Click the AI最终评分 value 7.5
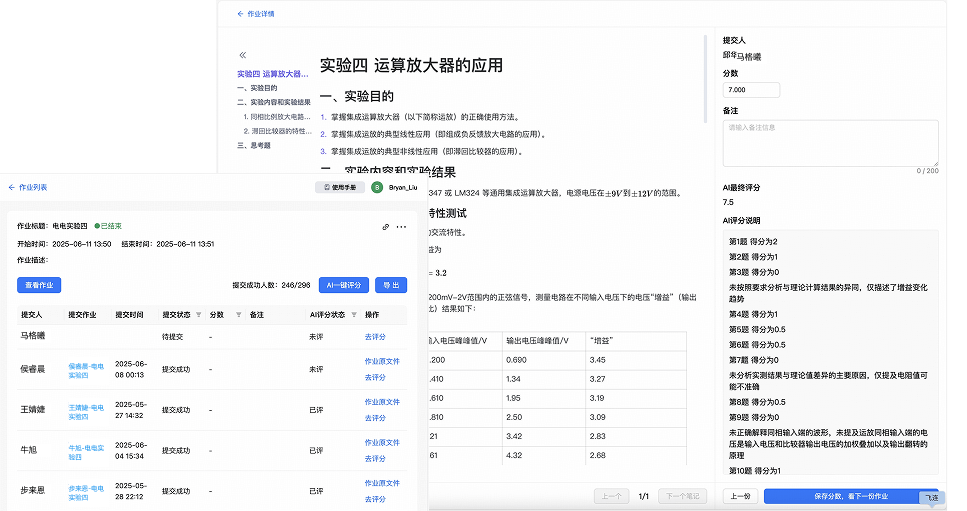 [728, 202]
